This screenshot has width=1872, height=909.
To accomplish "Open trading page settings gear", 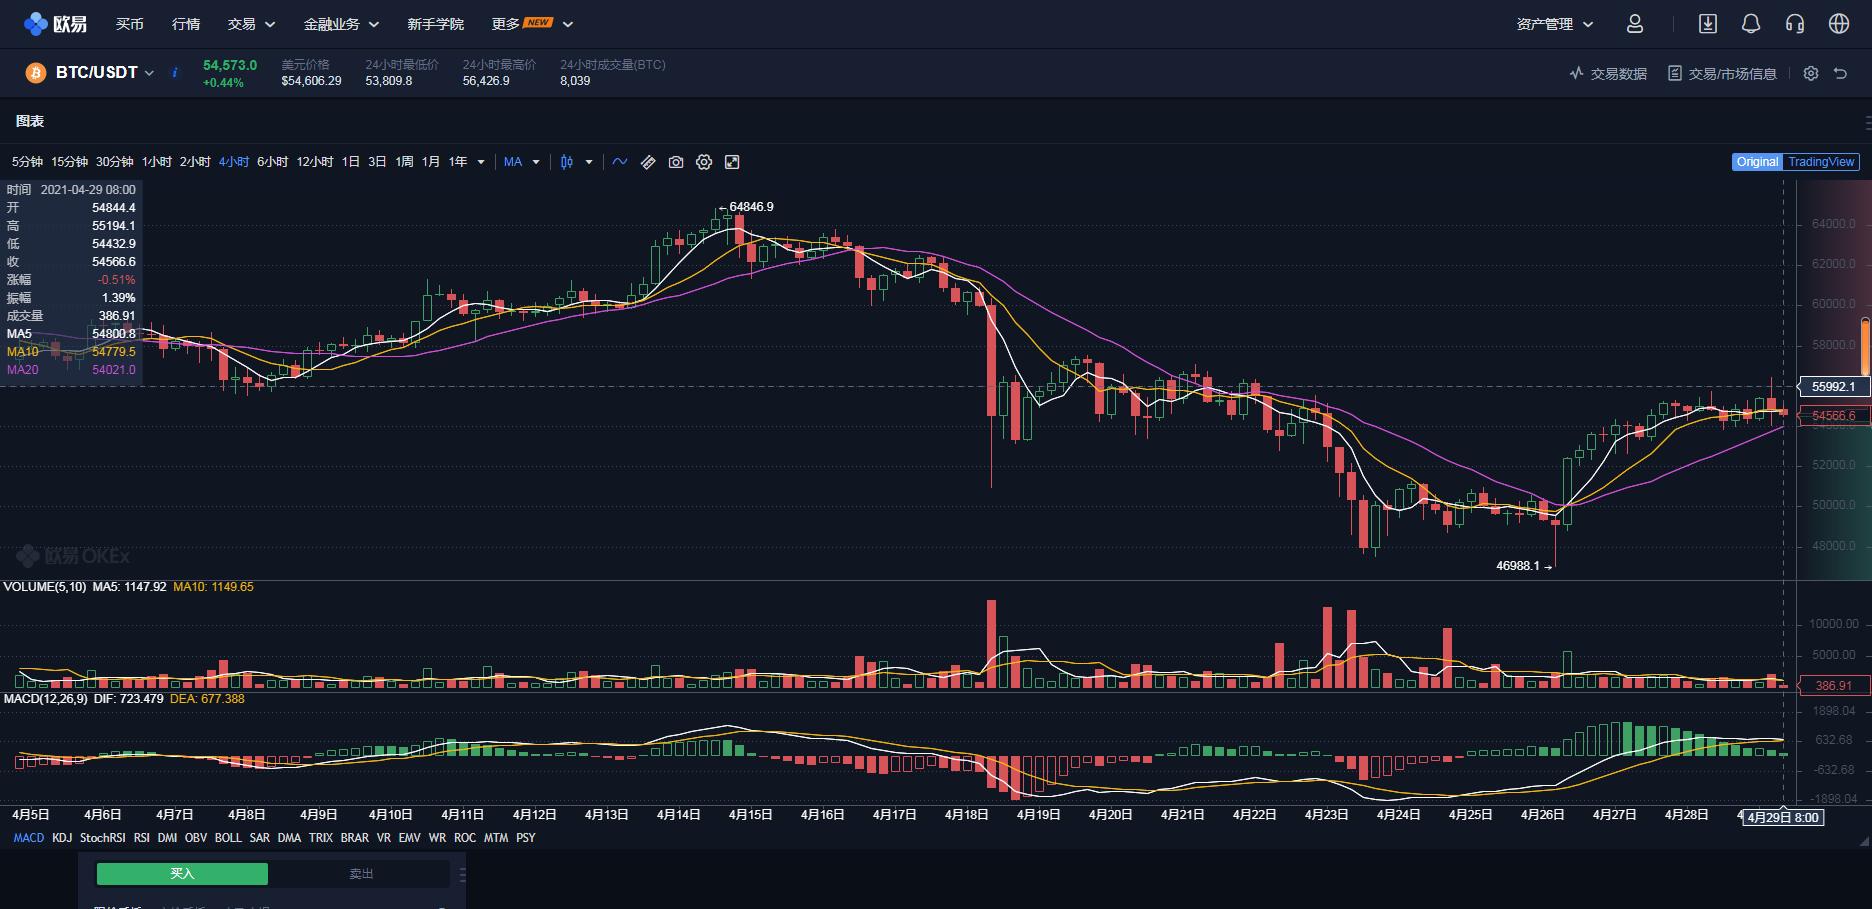I will tap(1811, 73).
